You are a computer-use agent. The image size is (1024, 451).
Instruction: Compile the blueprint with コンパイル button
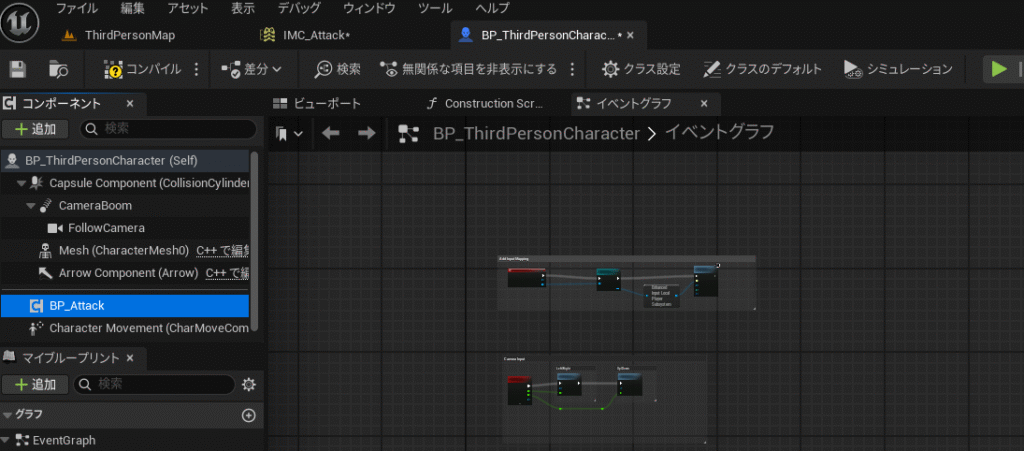coord(143,69)
